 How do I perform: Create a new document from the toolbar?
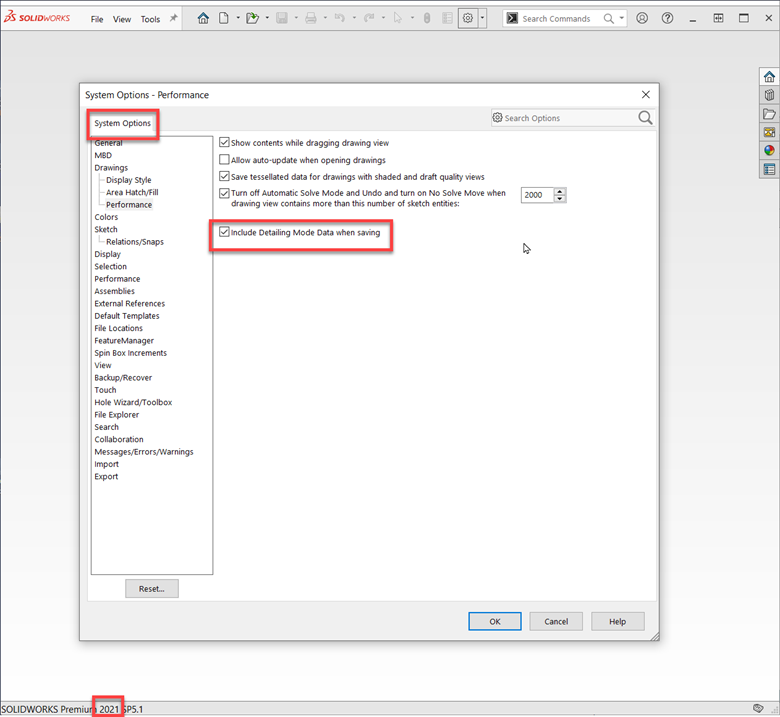tap(224, 18)
